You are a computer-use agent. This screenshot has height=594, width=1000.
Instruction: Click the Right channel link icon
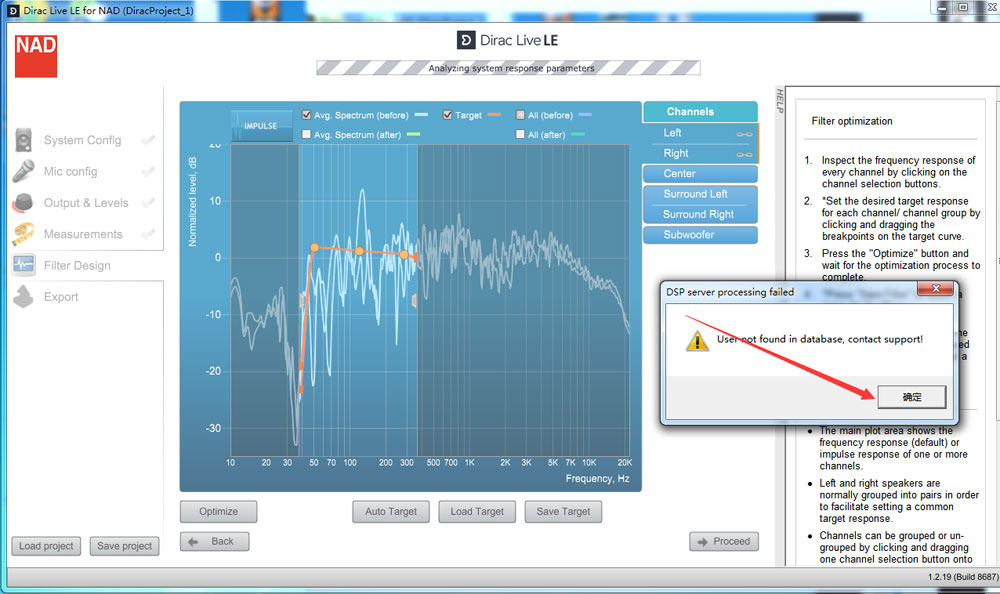pos(744,154)
